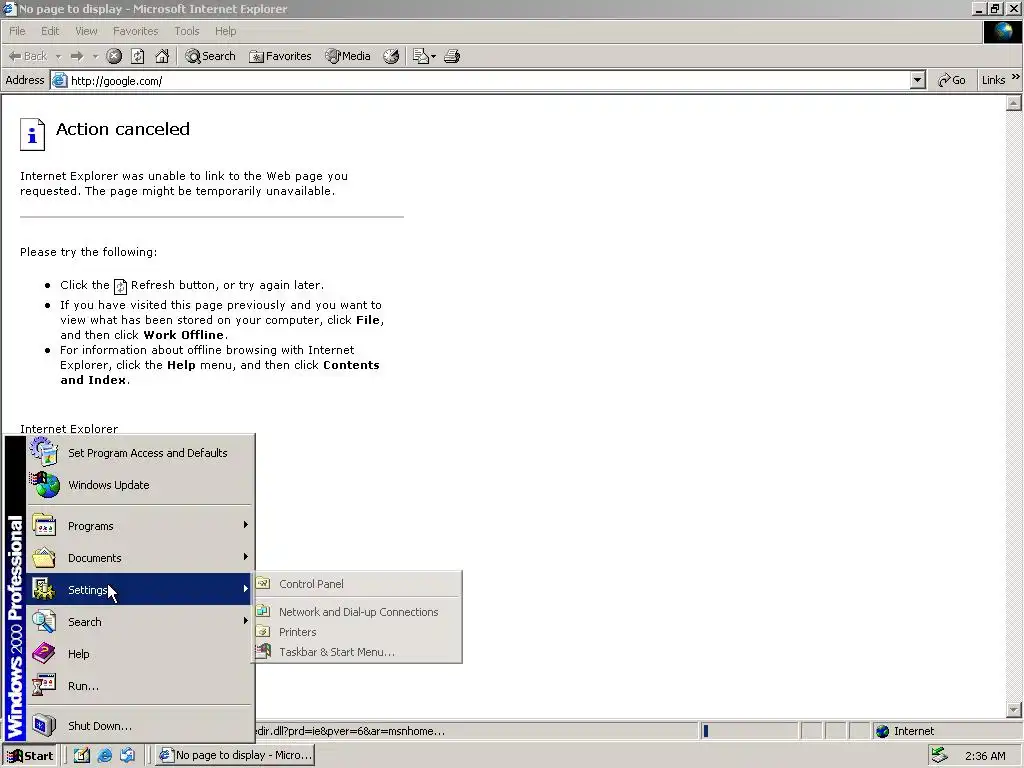Click the Programs folder icon
The height and width of the screenshot is (768, 1024).
[44, 526]
